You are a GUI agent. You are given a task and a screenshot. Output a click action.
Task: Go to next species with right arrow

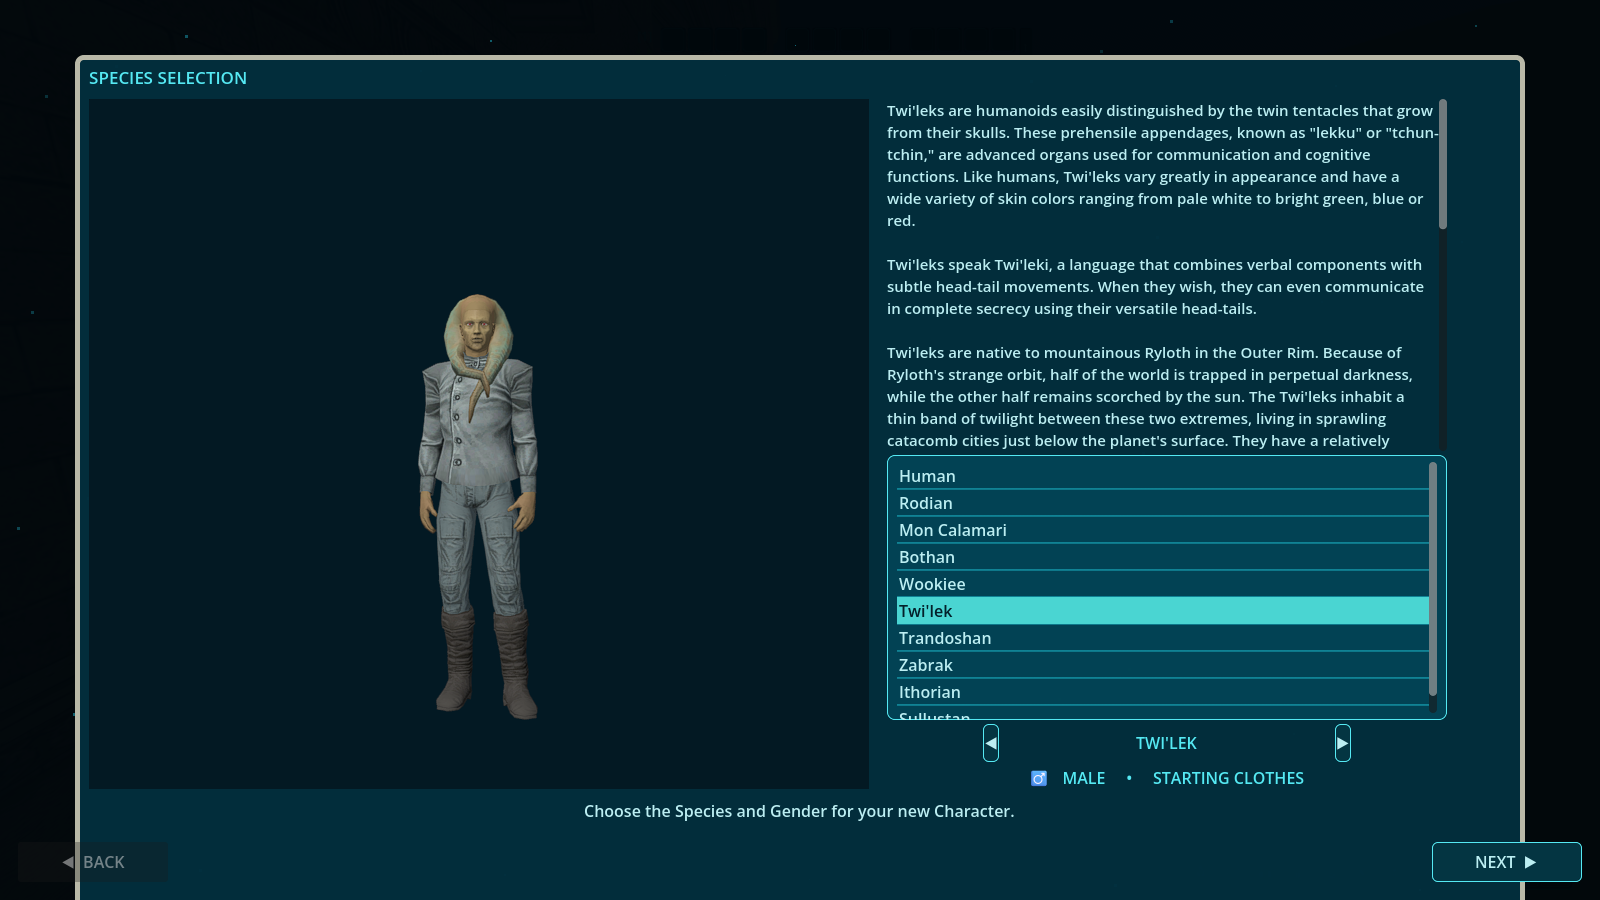[x=1343, y=743]
